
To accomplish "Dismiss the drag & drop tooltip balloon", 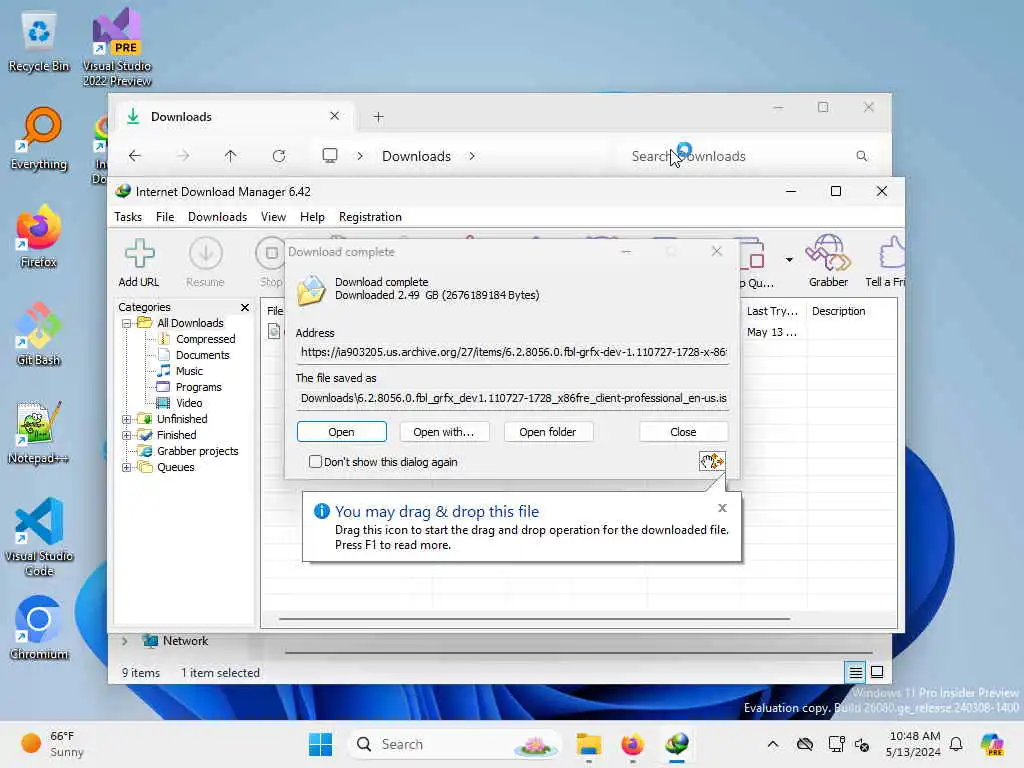I will pyautogui.click(x=722, y=507).
